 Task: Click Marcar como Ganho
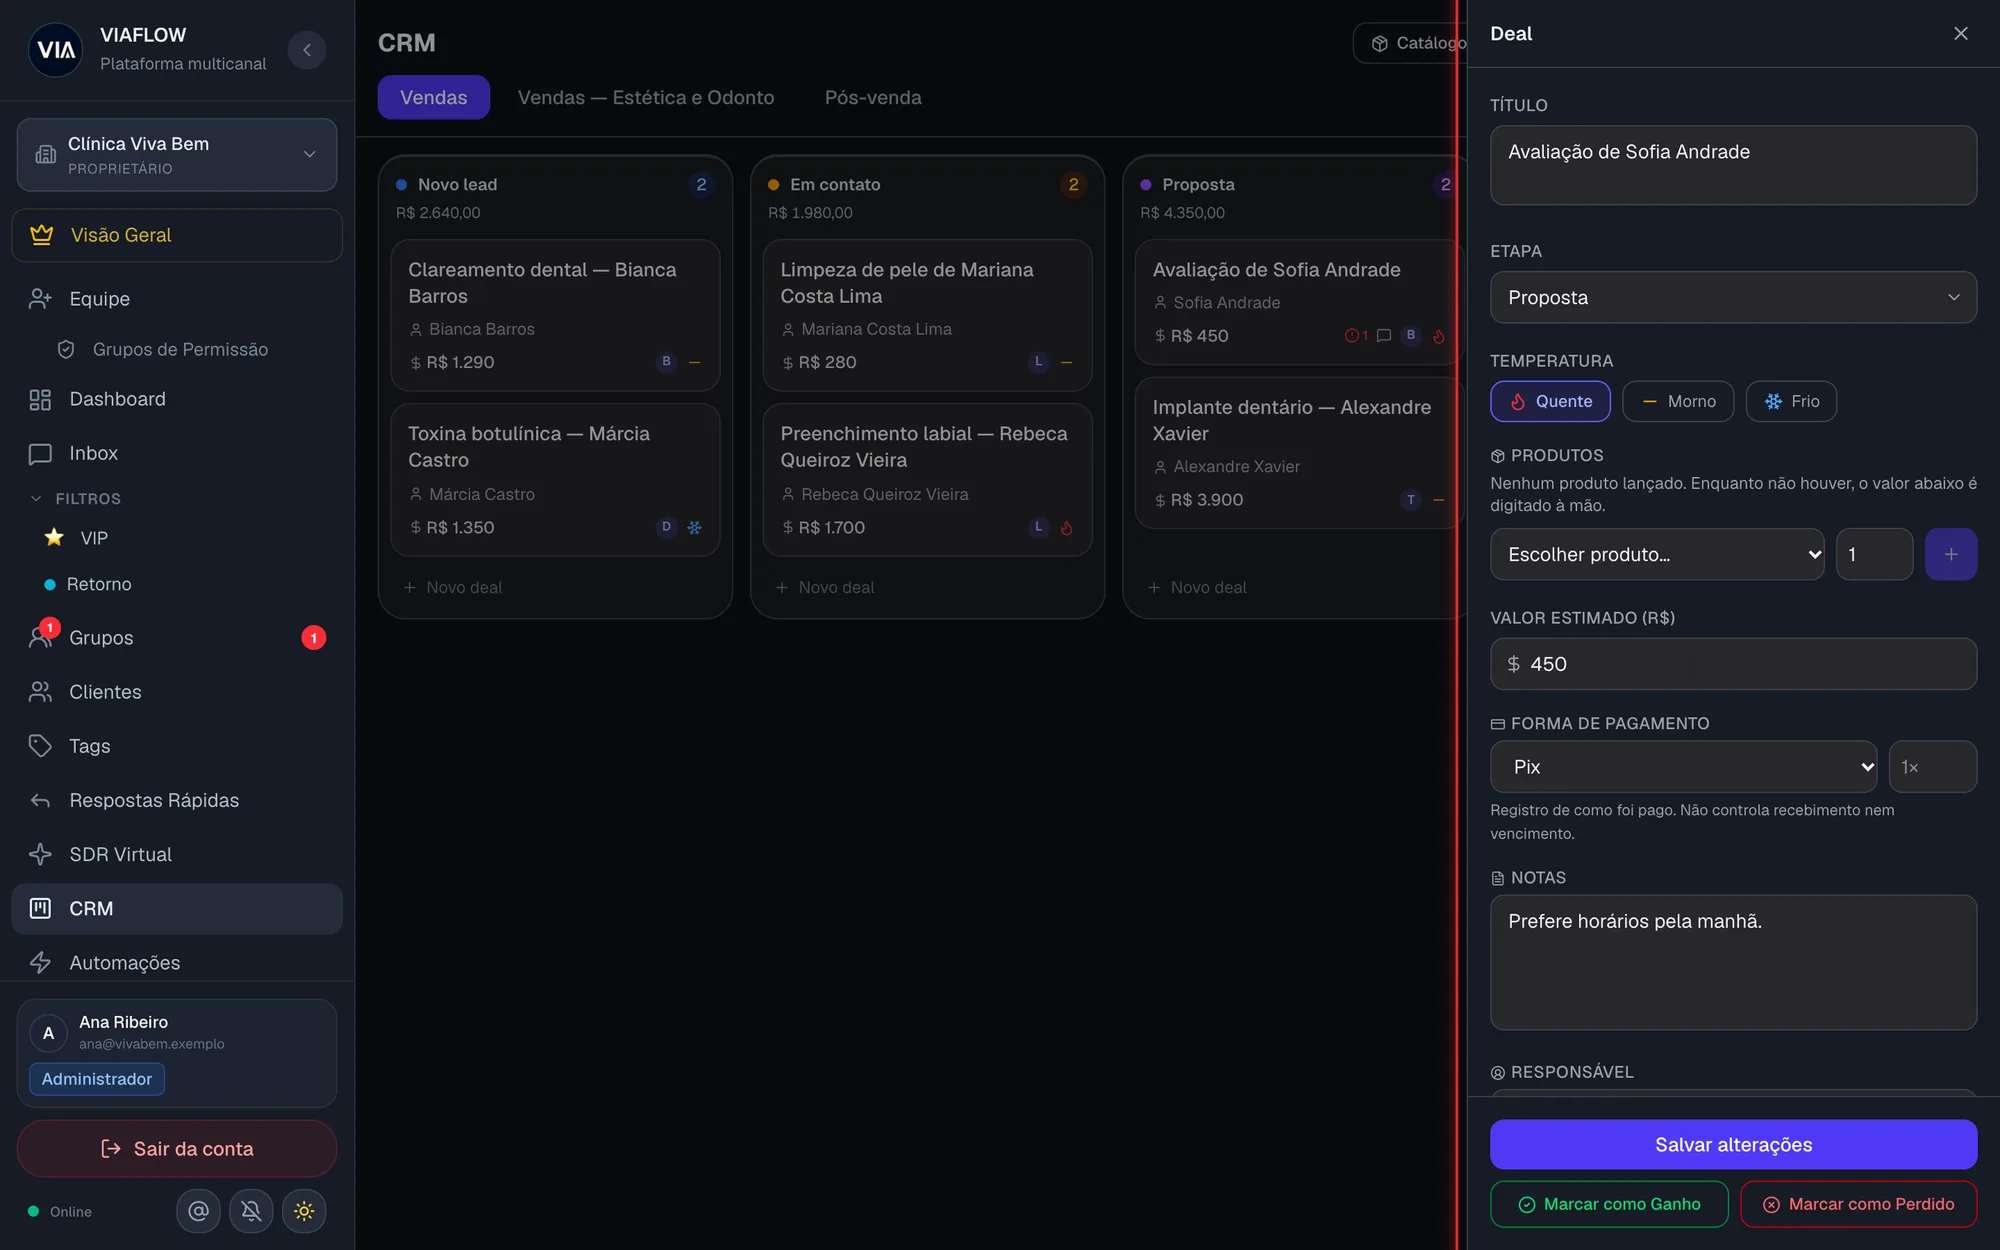pos(1609,1204)
